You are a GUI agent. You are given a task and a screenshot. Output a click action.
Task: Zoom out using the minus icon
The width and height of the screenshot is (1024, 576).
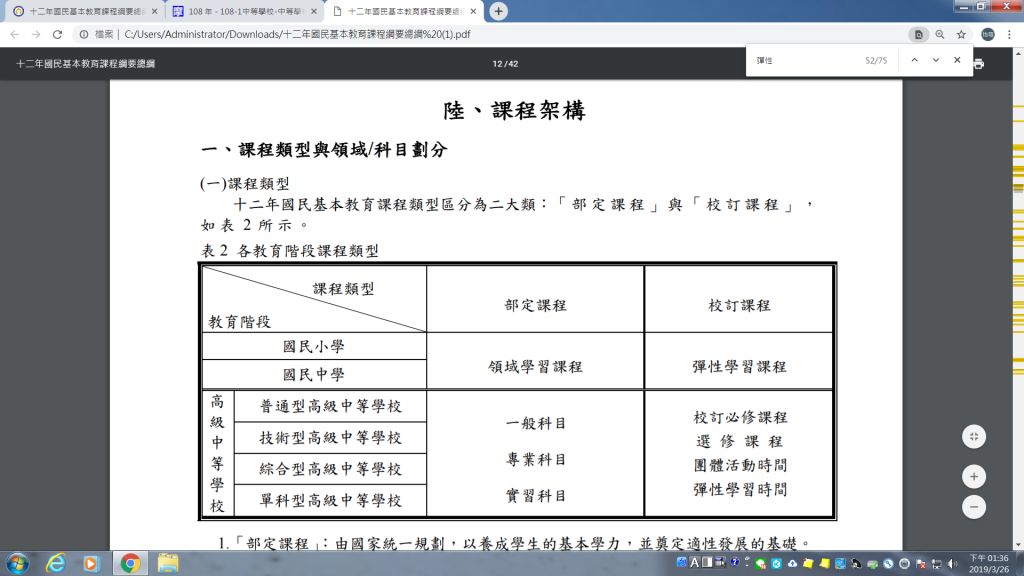[x=973, y=507]
